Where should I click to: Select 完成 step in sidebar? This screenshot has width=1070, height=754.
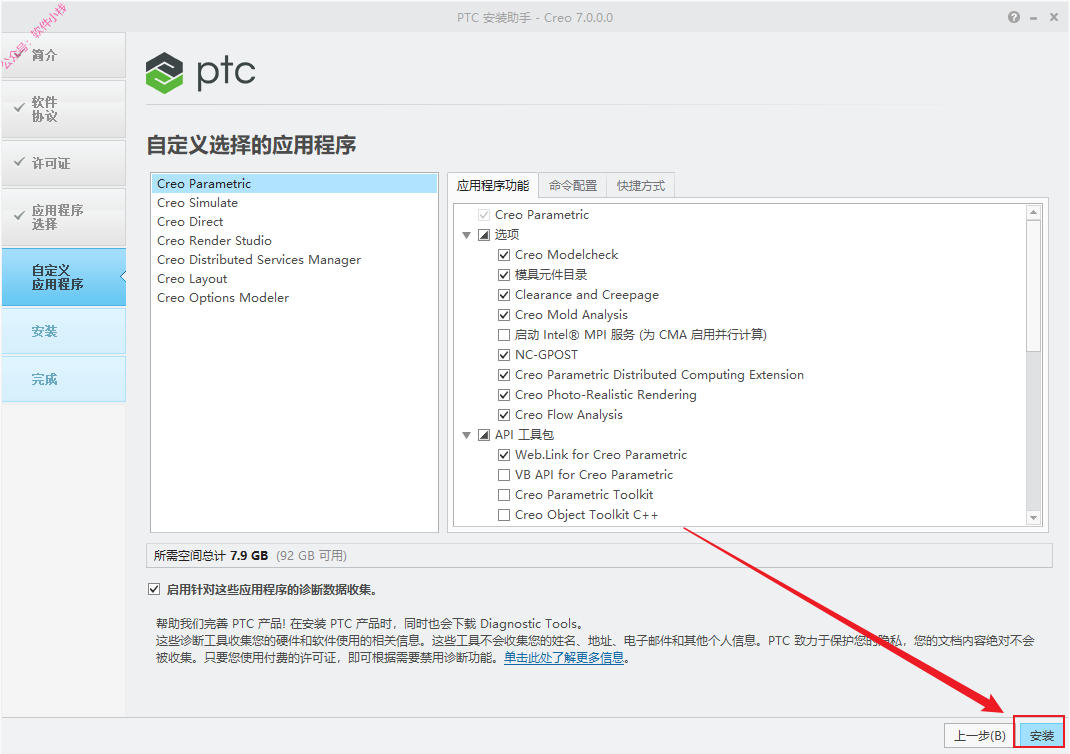tap(63, 379)
